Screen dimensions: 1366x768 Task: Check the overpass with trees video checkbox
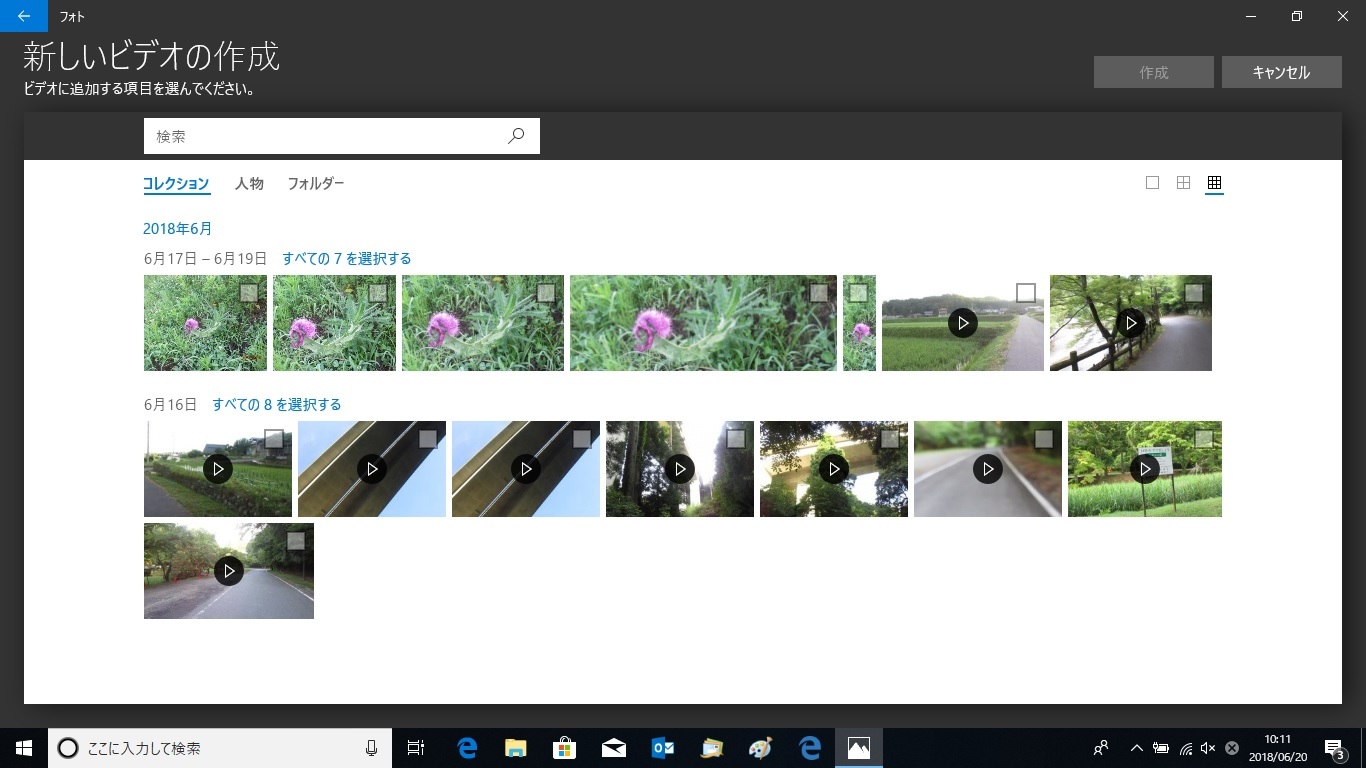point(889,439)
